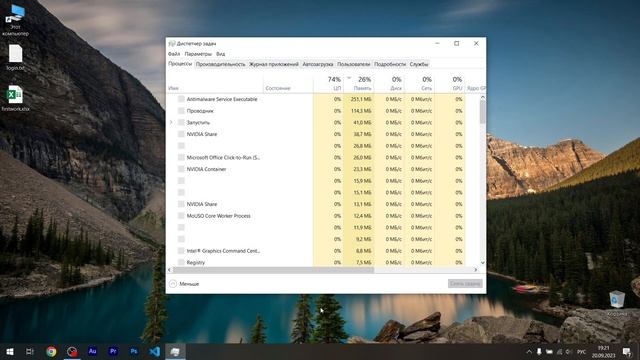Sort by the Состояние column header

[288, 84]
